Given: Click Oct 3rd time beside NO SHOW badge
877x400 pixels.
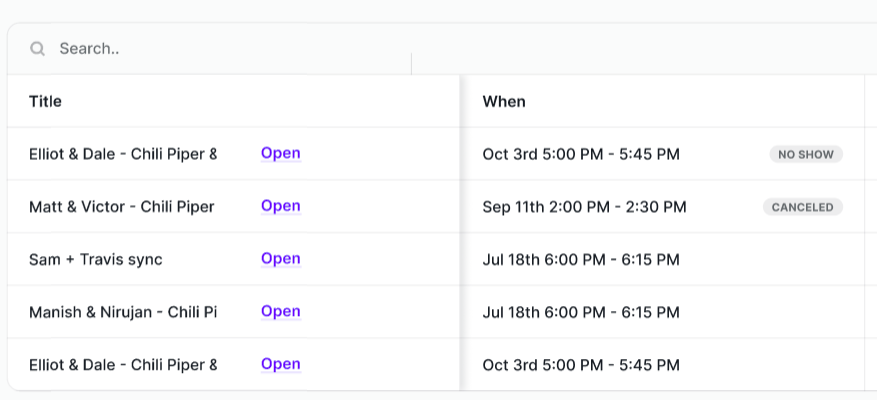Looking at the screenshot, I should tap(581, 154).
